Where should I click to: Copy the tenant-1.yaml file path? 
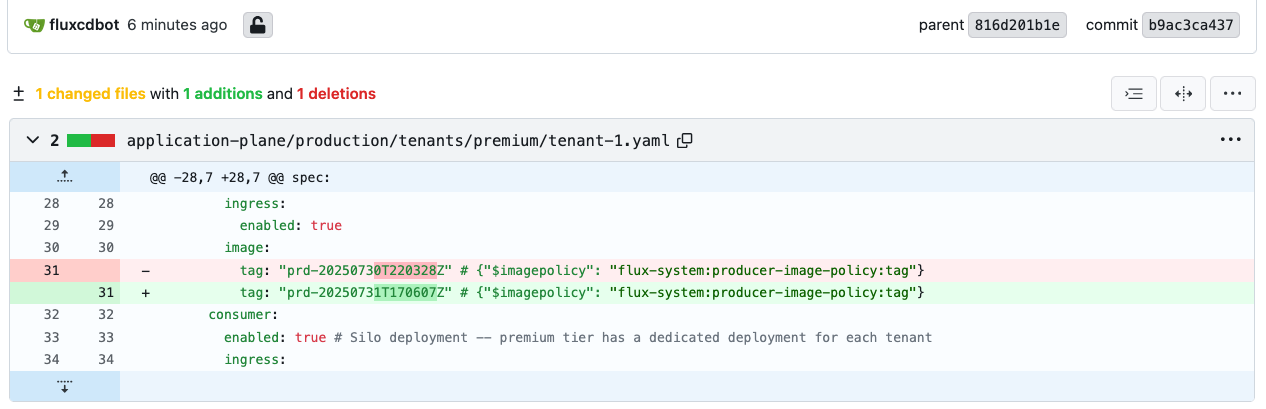pyautogui.click(x=685, y=141)
